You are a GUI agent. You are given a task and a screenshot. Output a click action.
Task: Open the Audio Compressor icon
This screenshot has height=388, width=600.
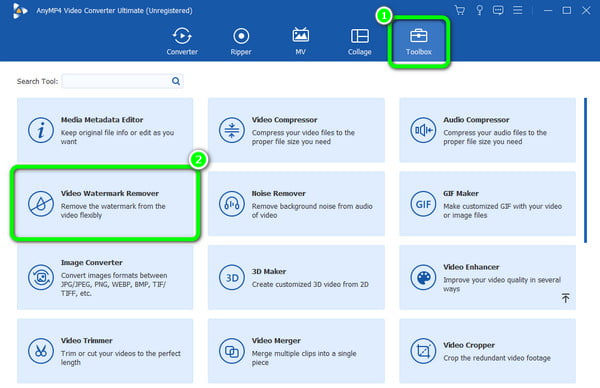pos(423,130)
